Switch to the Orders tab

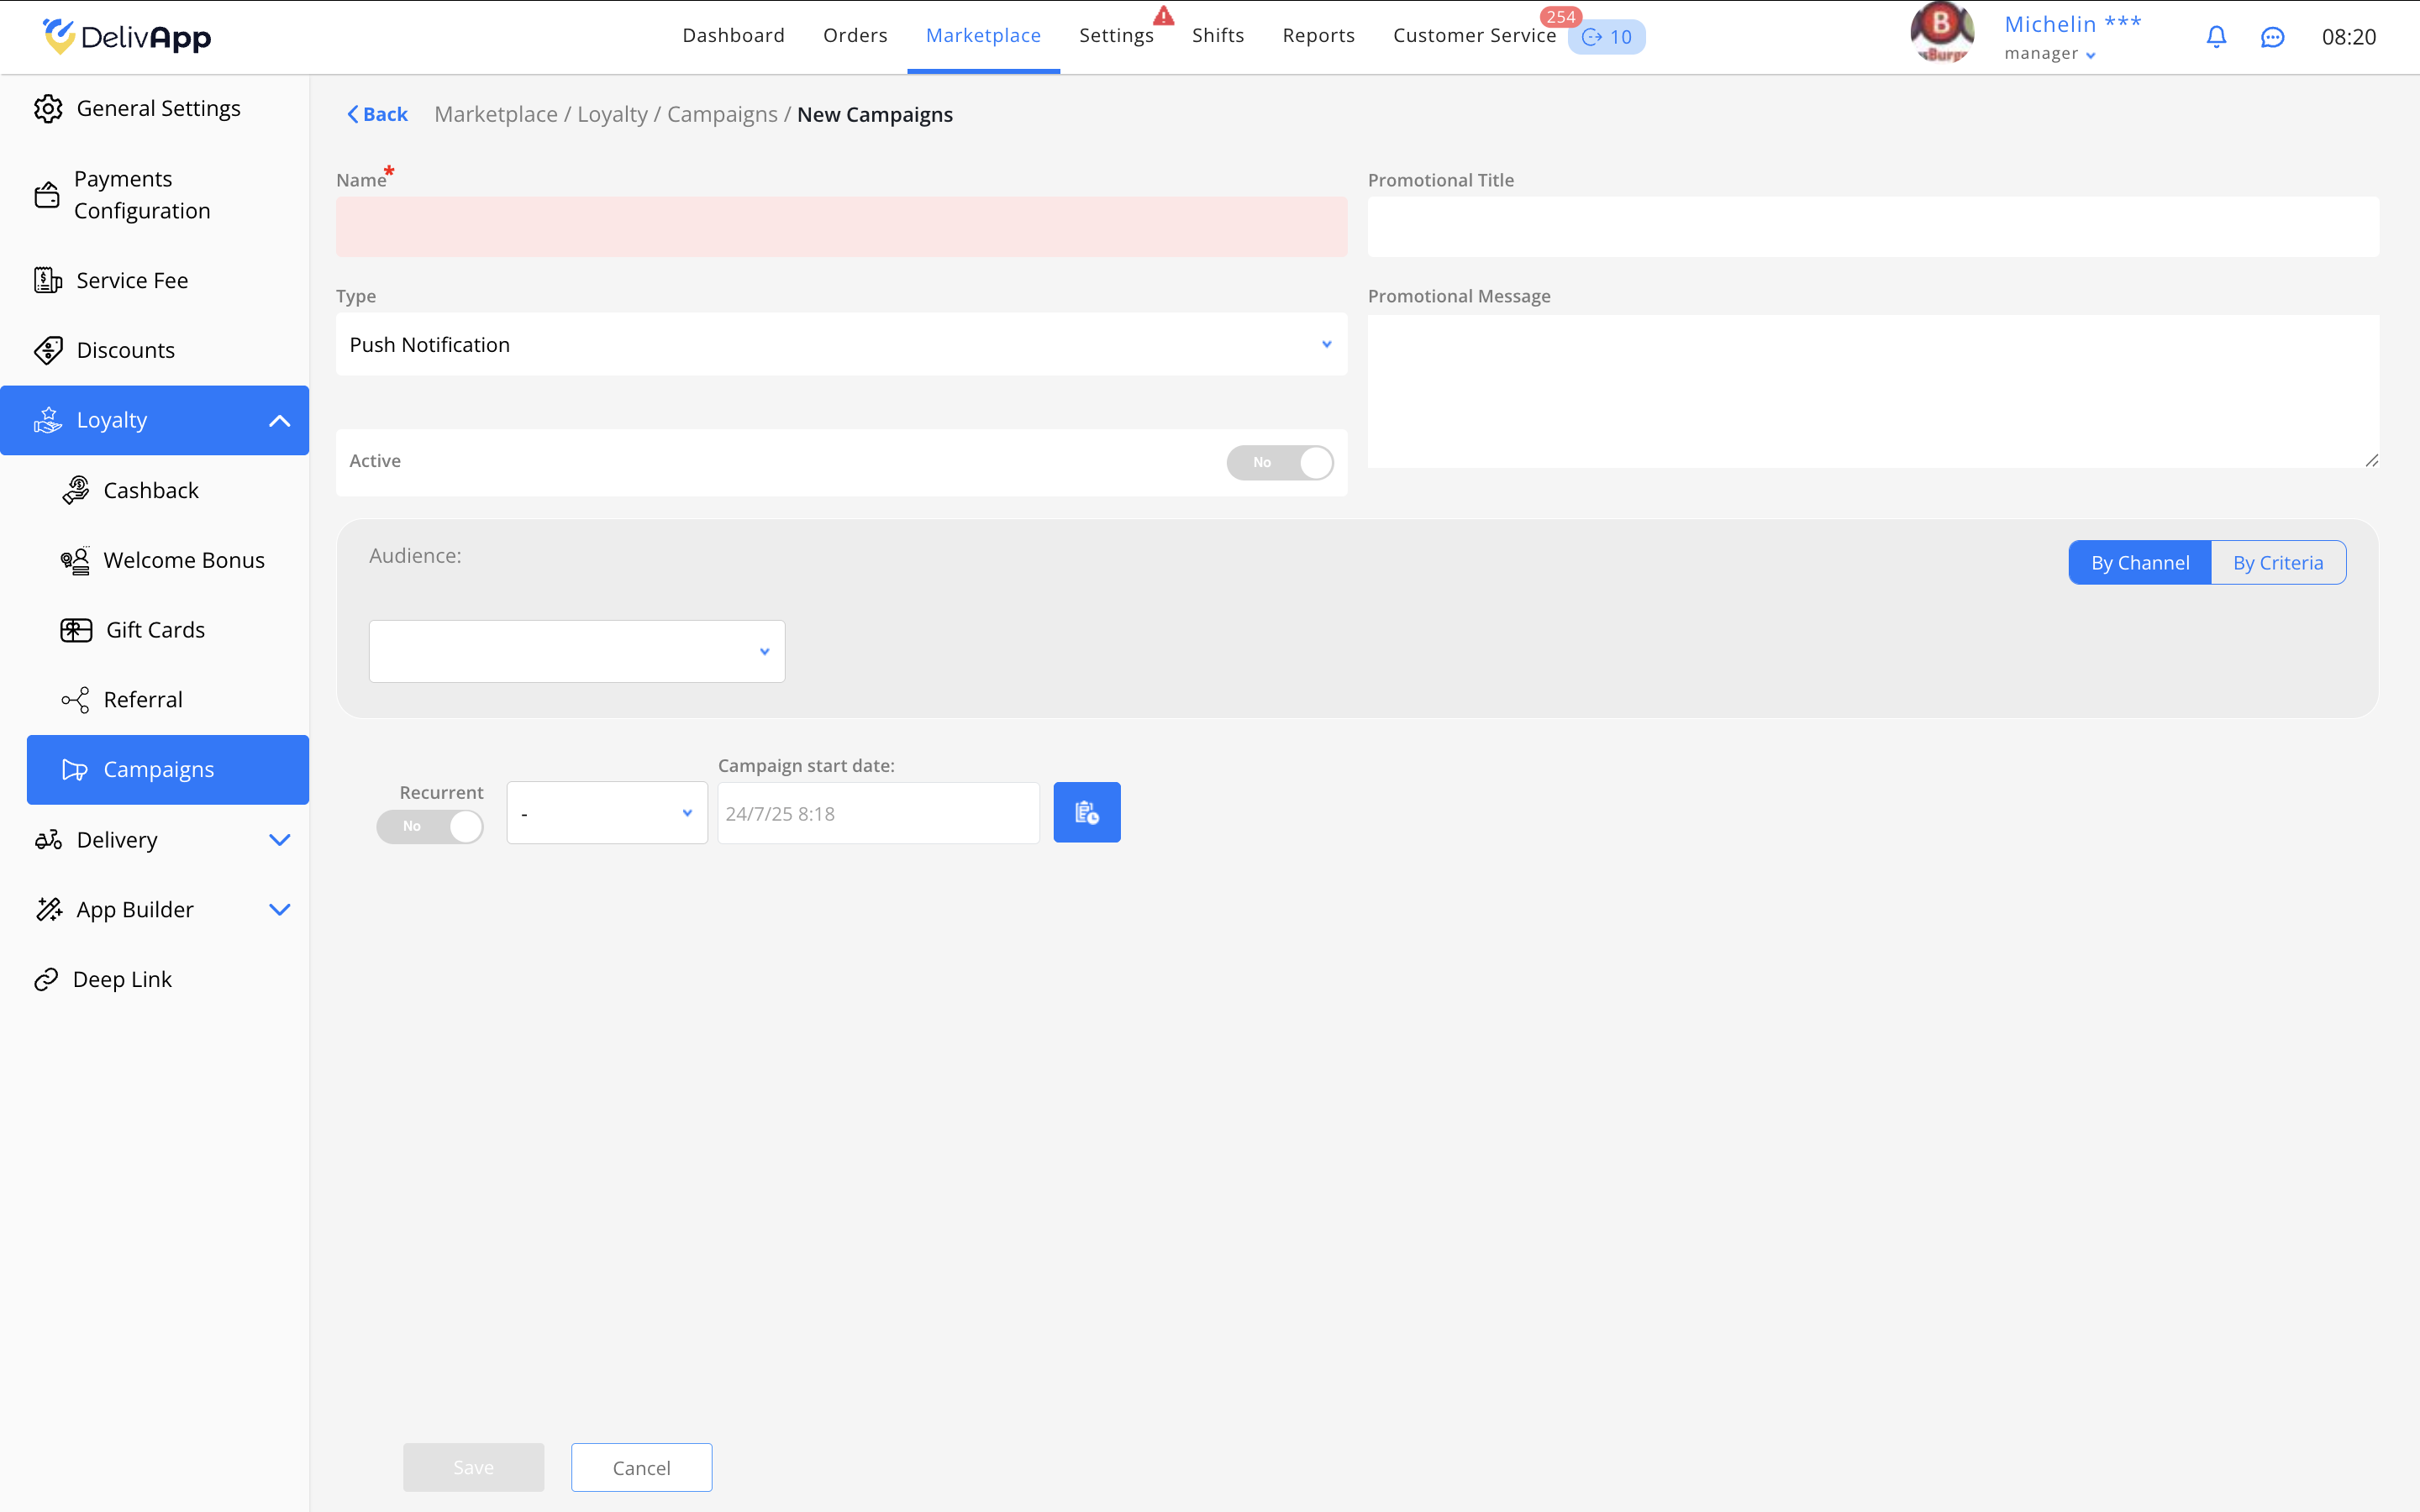(855, 36)
